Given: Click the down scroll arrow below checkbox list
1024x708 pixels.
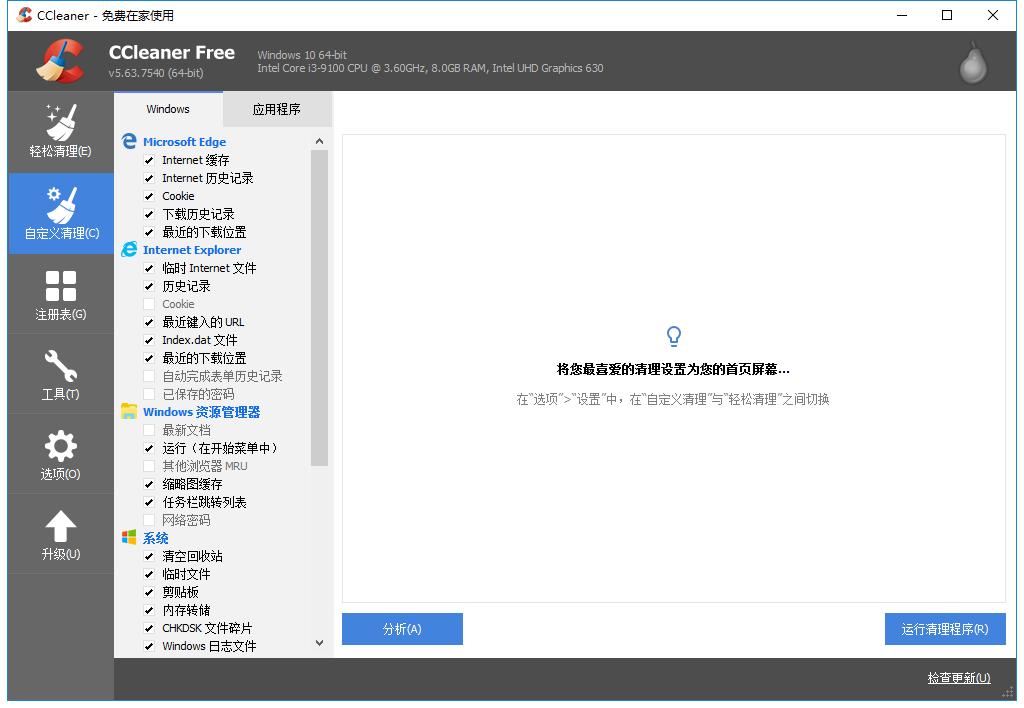Looking at the screenshot, I should (x=319, y=643).
